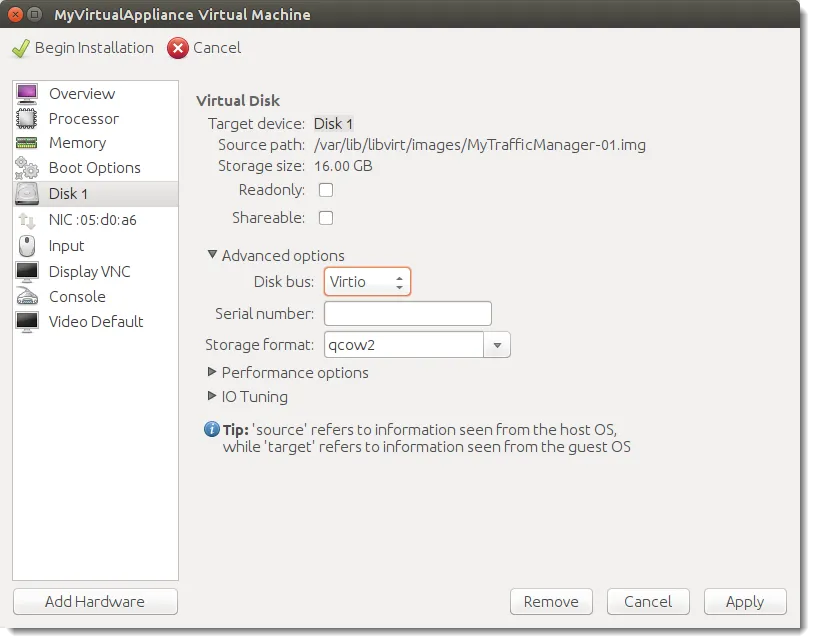Open the Overview hardware page
The image size is (815, 643).
tap(95, 94)
